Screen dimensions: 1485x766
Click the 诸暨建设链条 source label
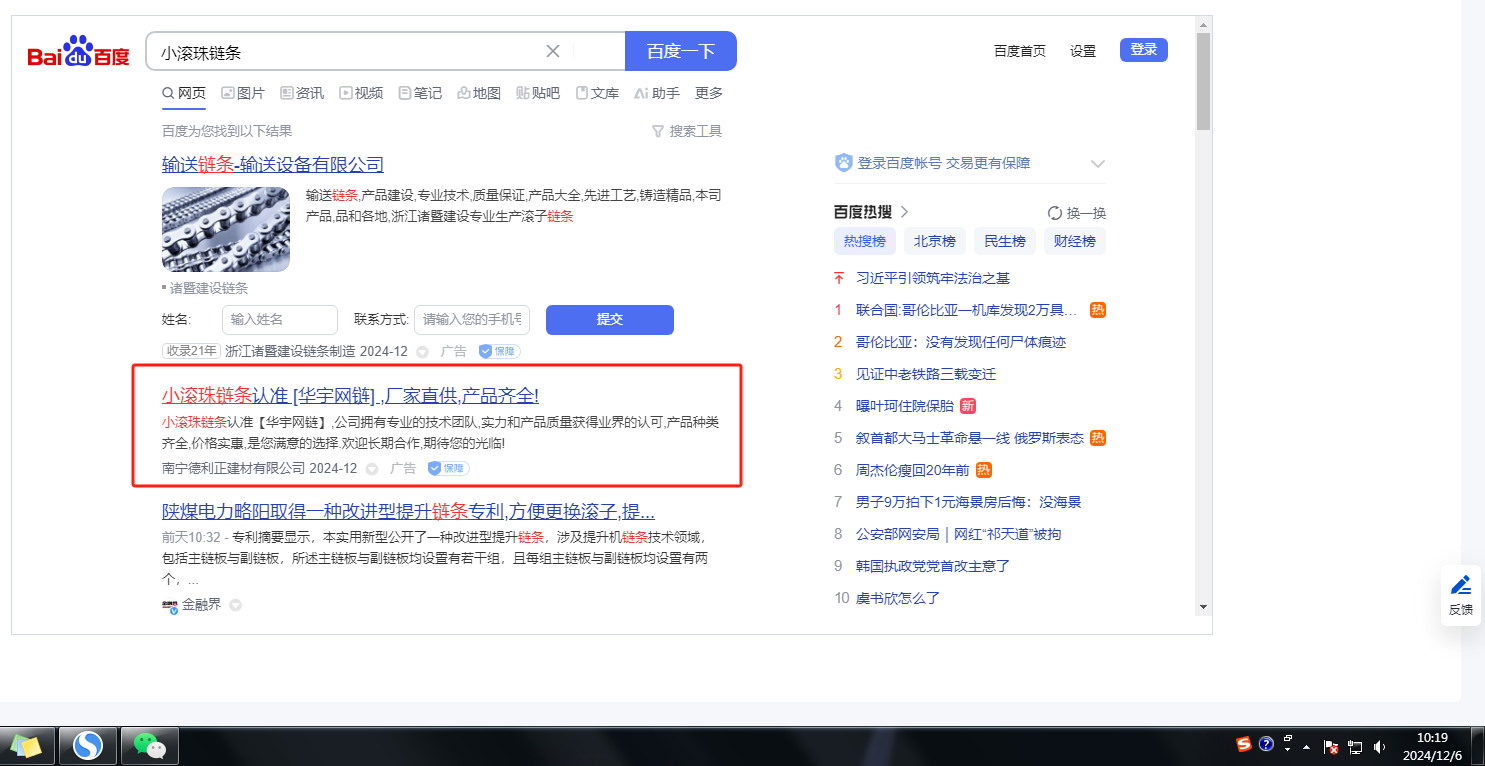[209, 288]
